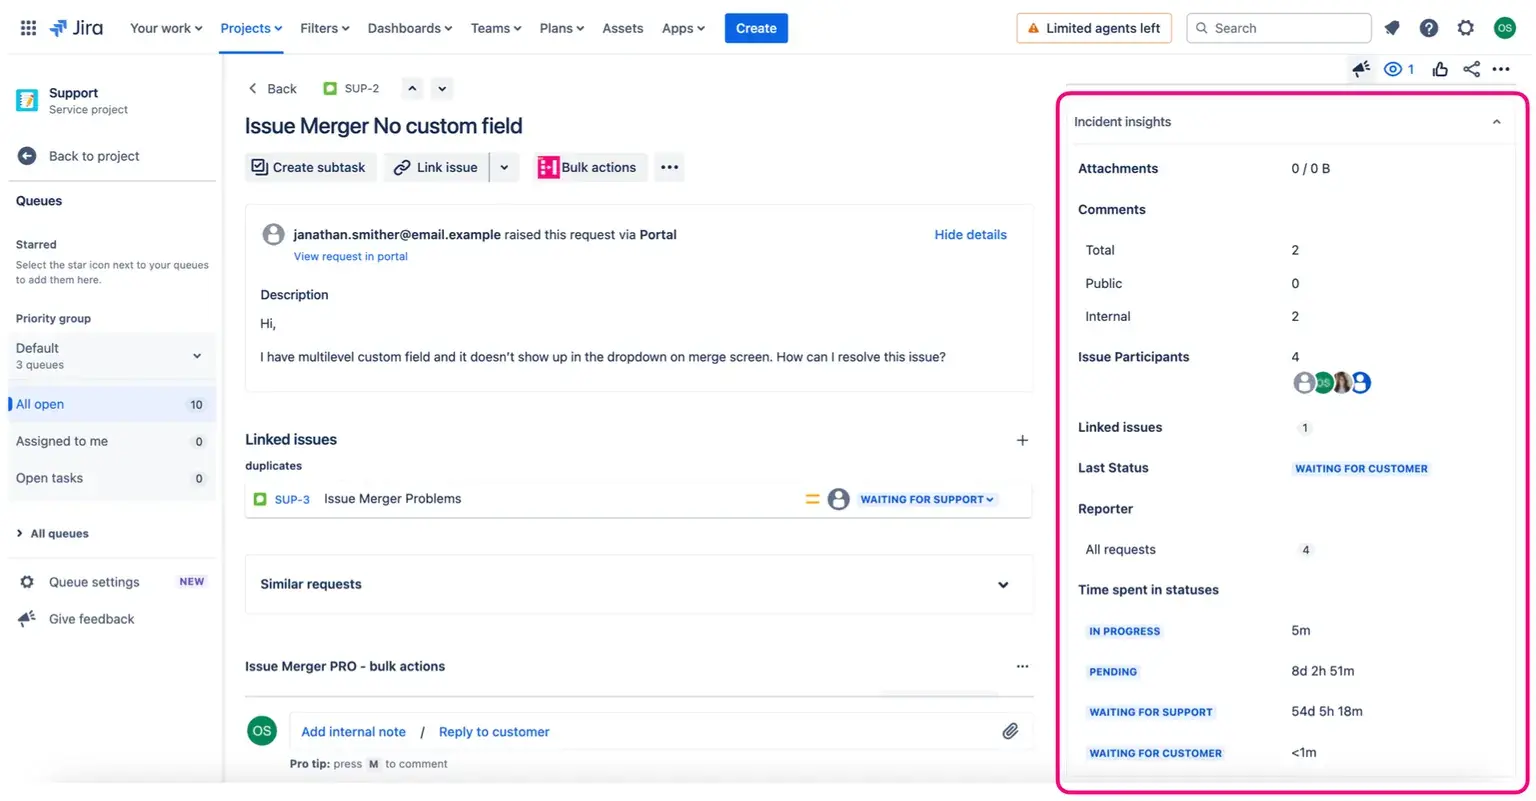Open the Dashboards menu
Viewport: 1536px width, 801px height.
(x=409, y=28)
